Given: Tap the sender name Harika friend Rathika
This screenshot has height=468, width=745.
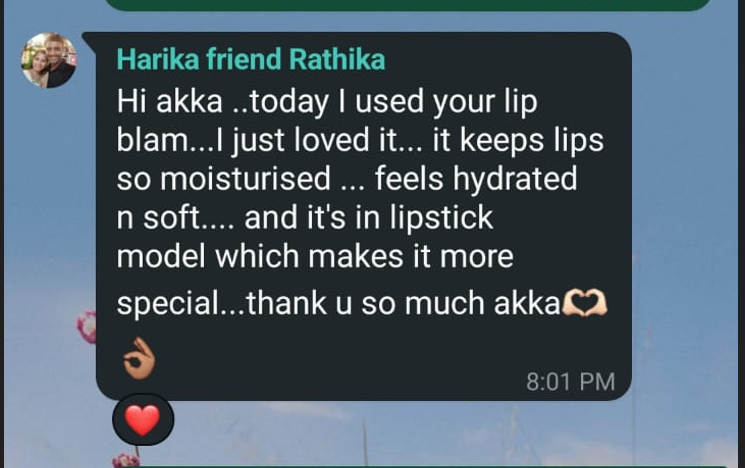Looking at the screenshot, I should pyautogui.click(x=251, y=60).
